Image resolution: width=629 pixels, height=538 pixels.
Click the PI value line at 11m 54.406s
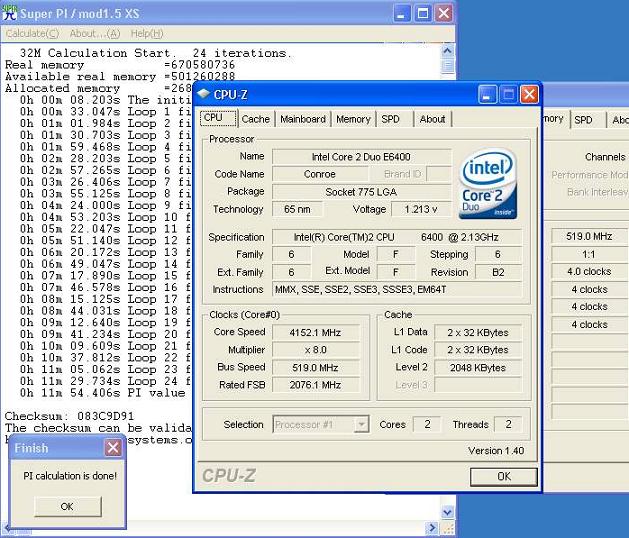click(x=103, y=393)
